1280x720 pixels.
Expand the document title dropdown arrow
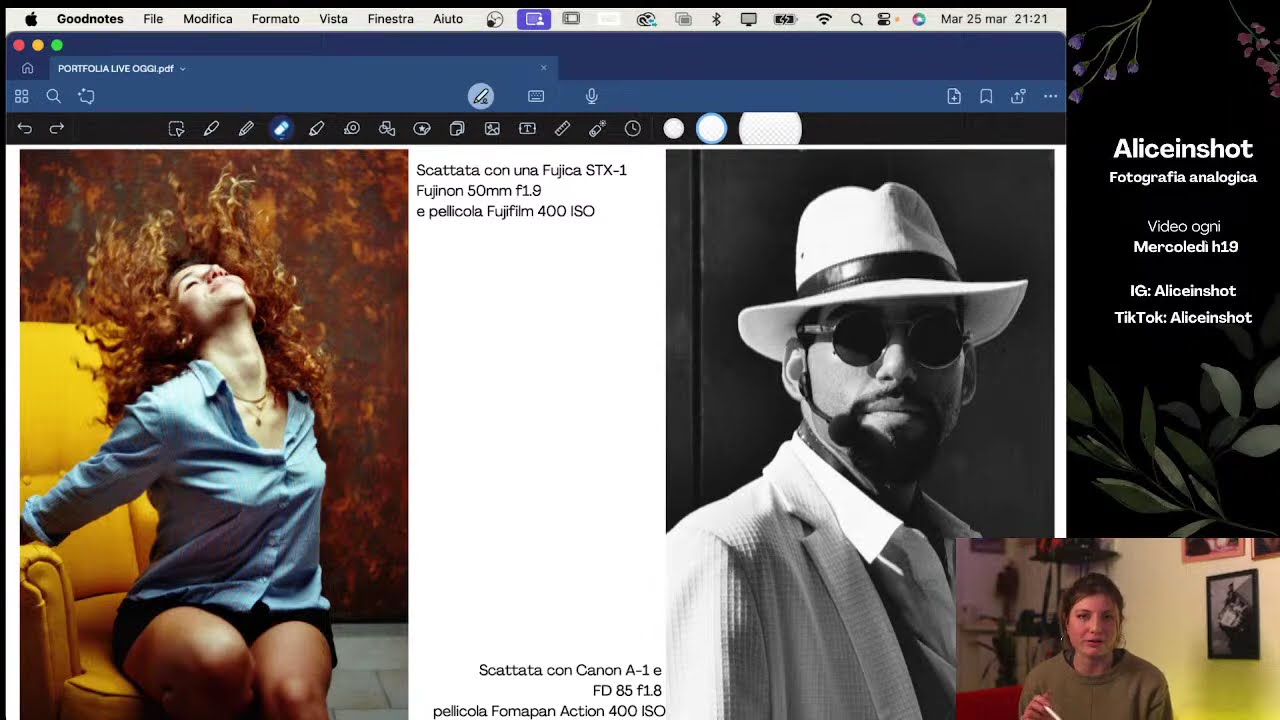(182, 69)
